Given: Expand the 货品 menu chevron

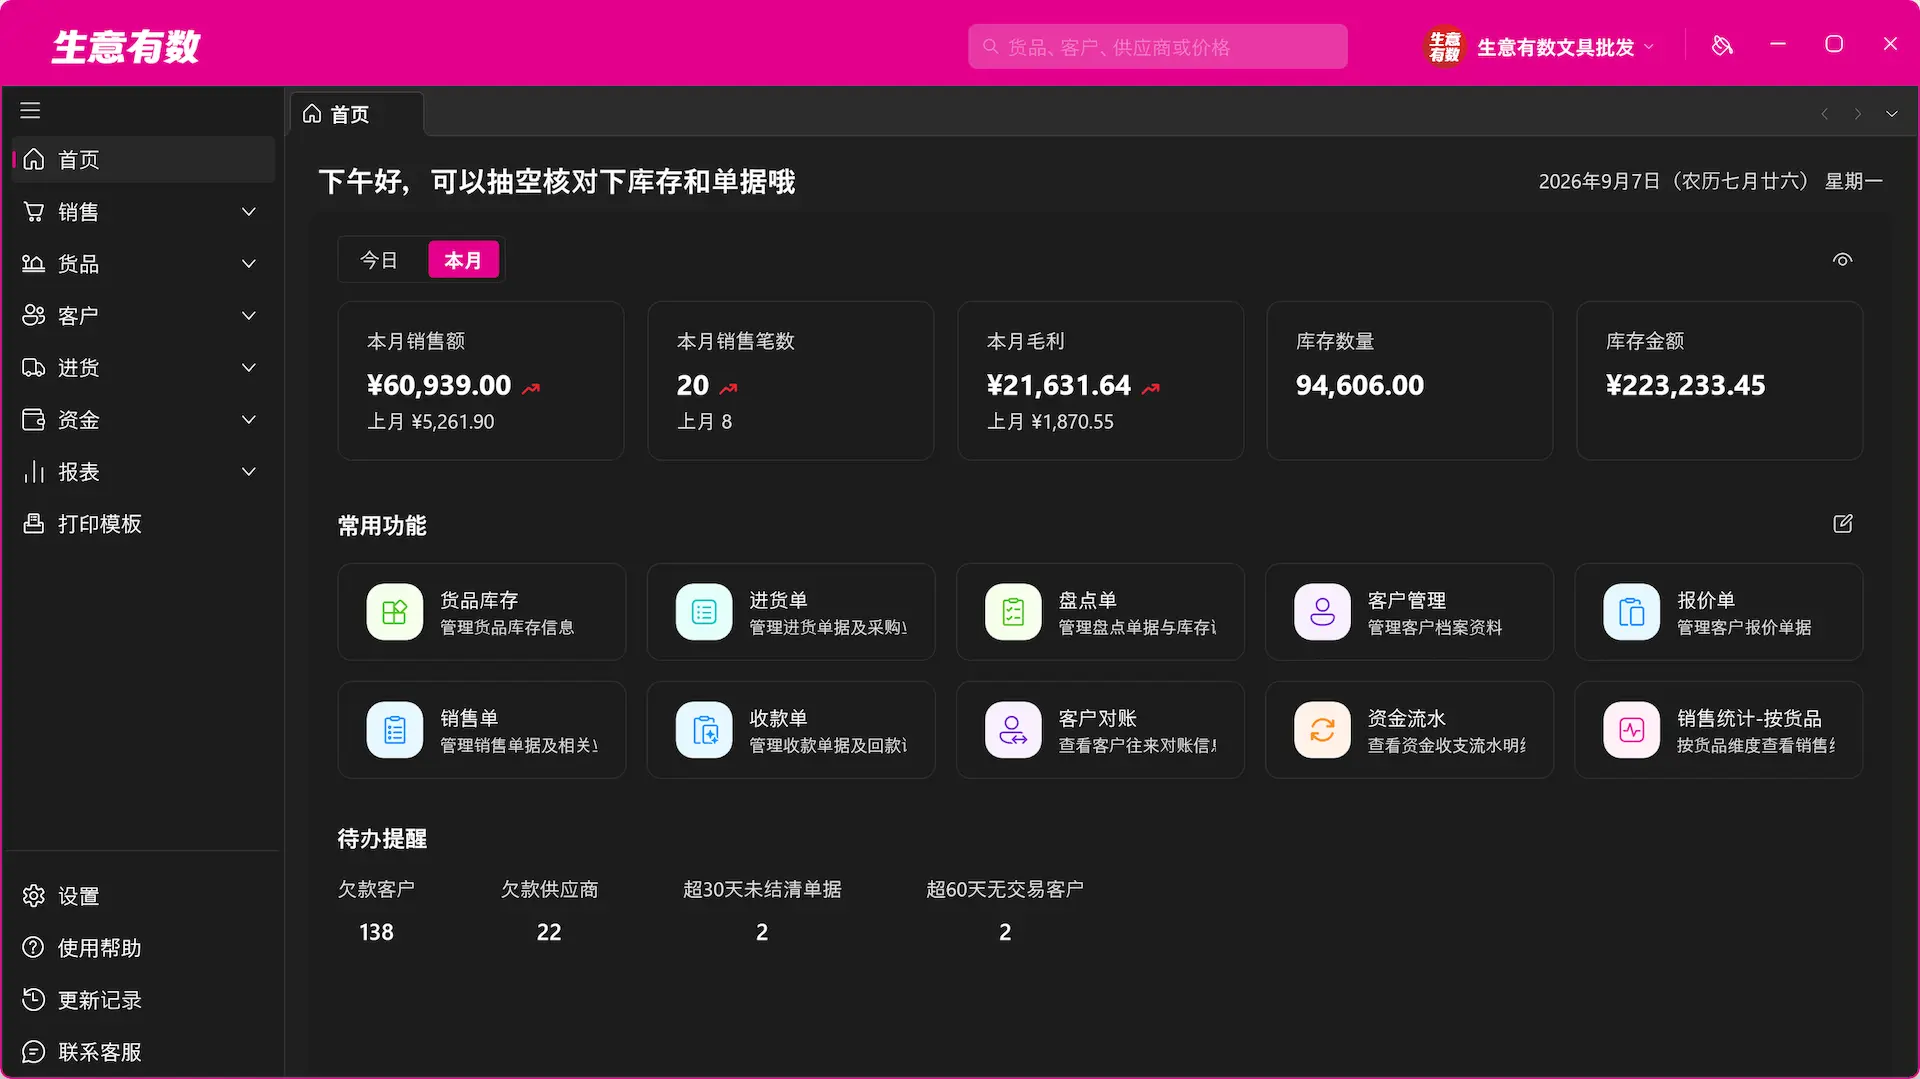Looking at the screenshot, I should (249, 264).
